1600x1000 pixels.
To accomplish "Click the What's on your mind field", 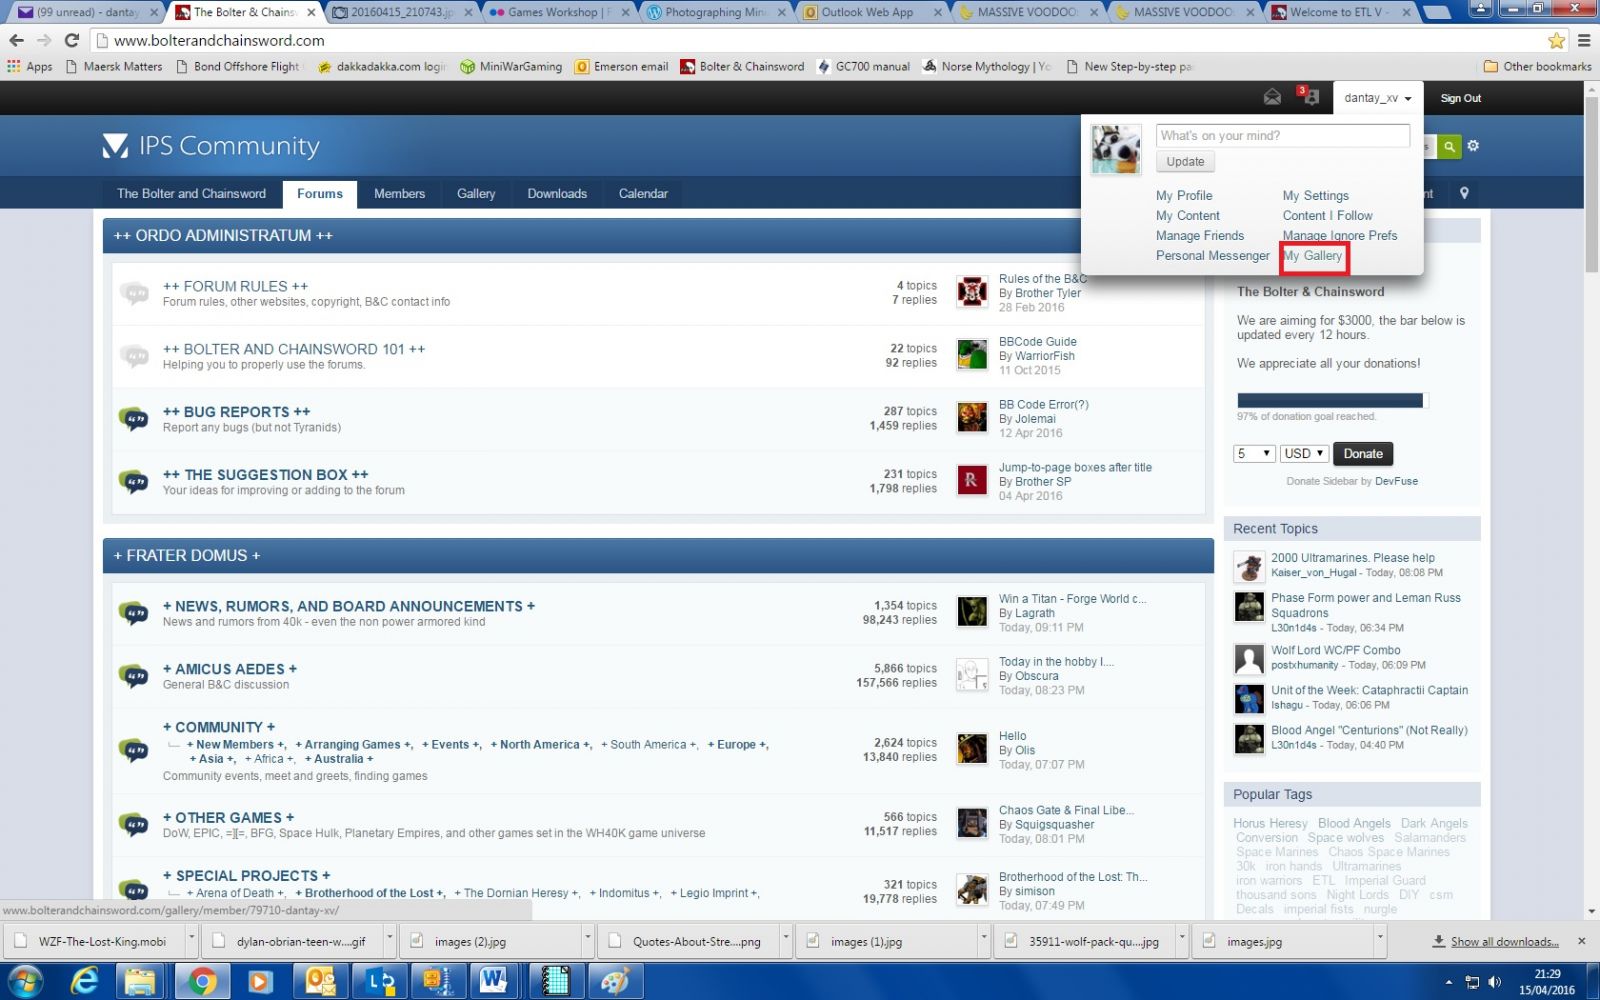I will pyautogui.click(x=1282, y=136).
